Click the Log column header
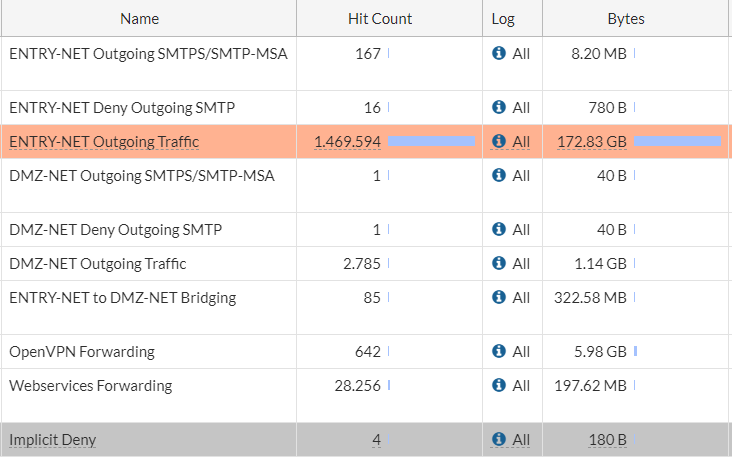Image resolution: width=732 pixels, height=473 pixels. (503, 19)
